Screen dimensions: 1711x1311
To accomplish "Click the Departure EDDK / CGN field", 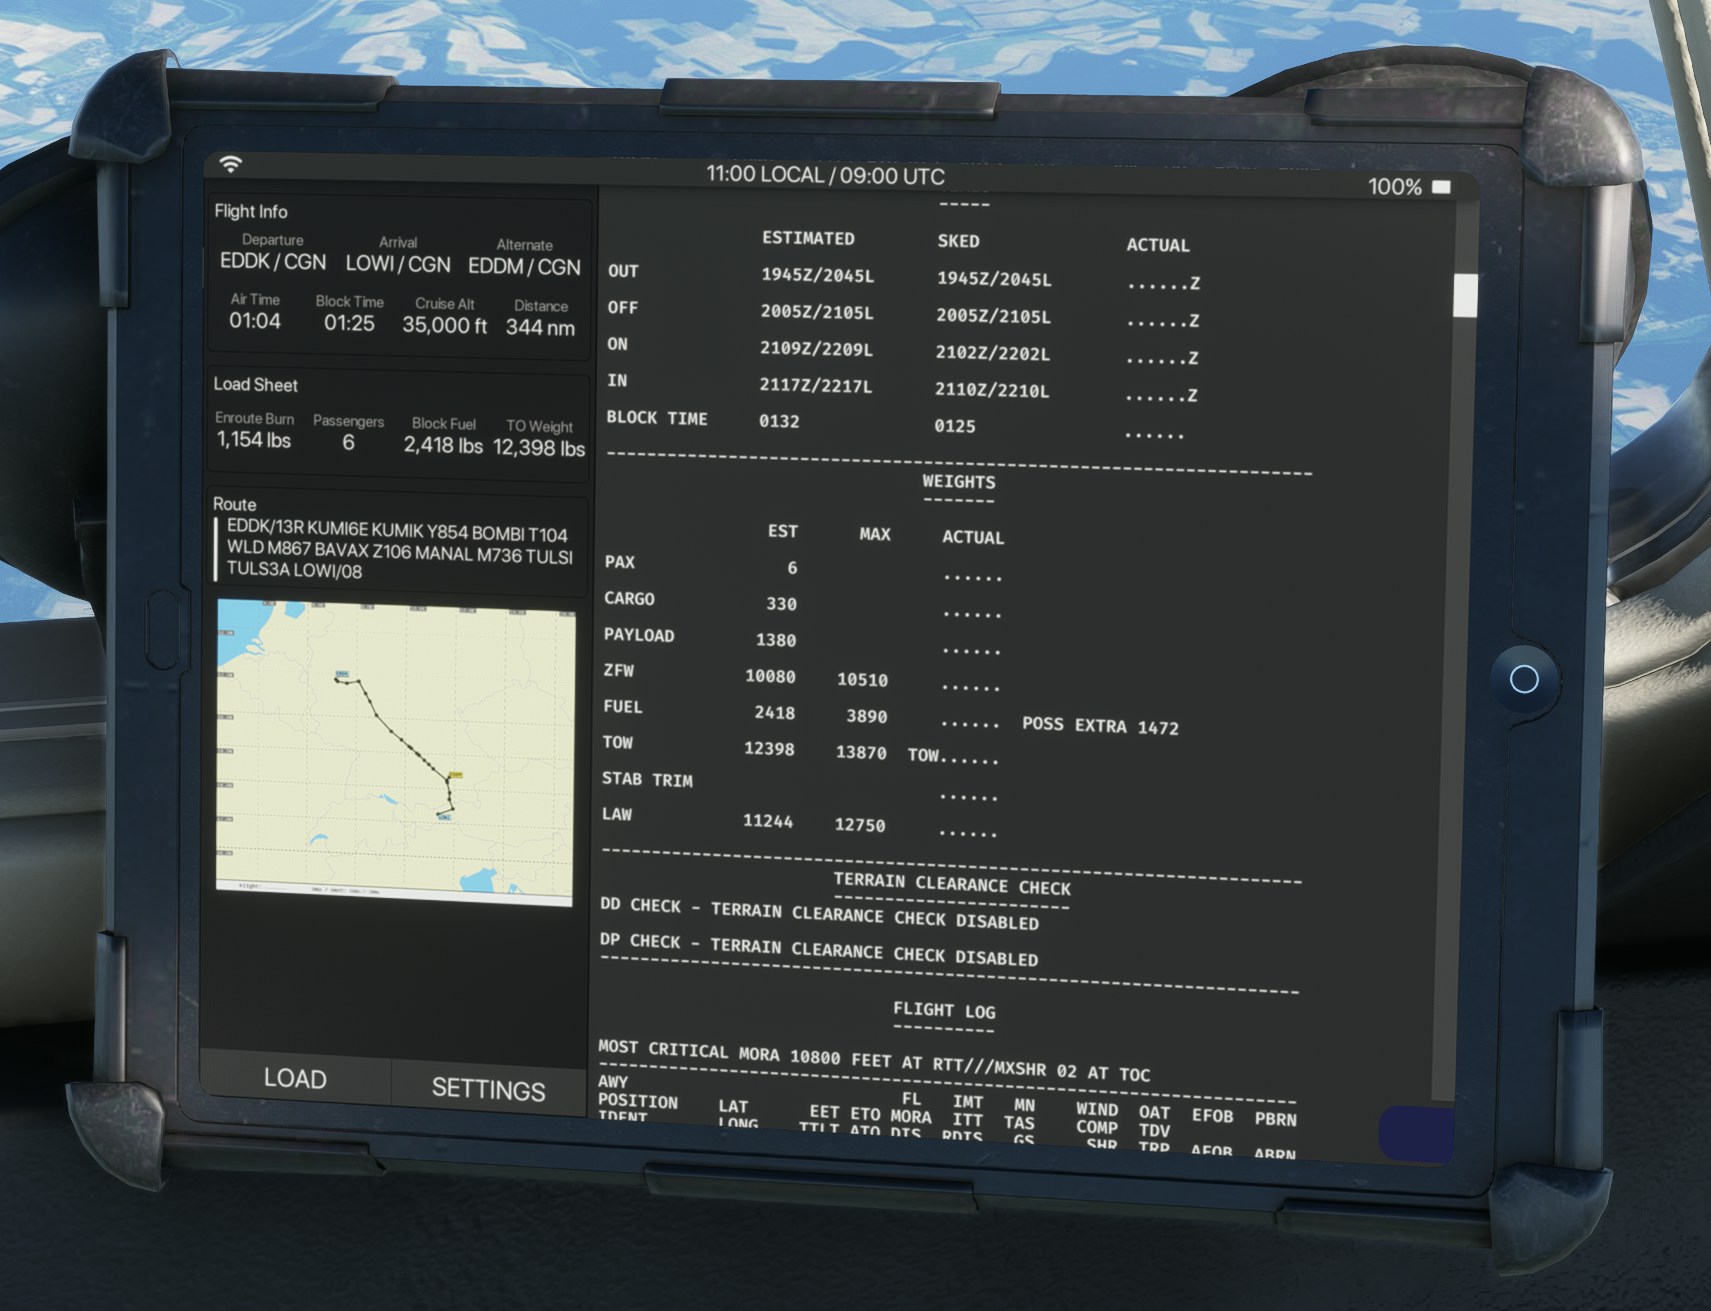I will (x=273, y=262).
